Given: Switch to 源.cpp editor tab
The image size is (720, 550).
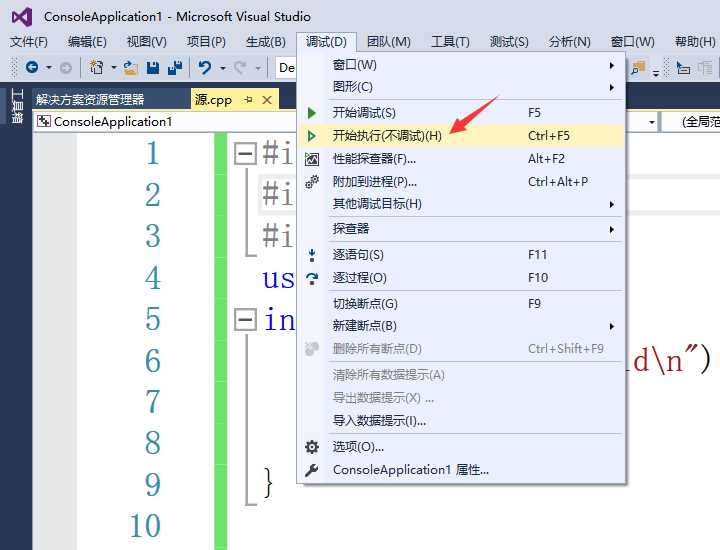Looking at the screenshot, I should 214,100.
